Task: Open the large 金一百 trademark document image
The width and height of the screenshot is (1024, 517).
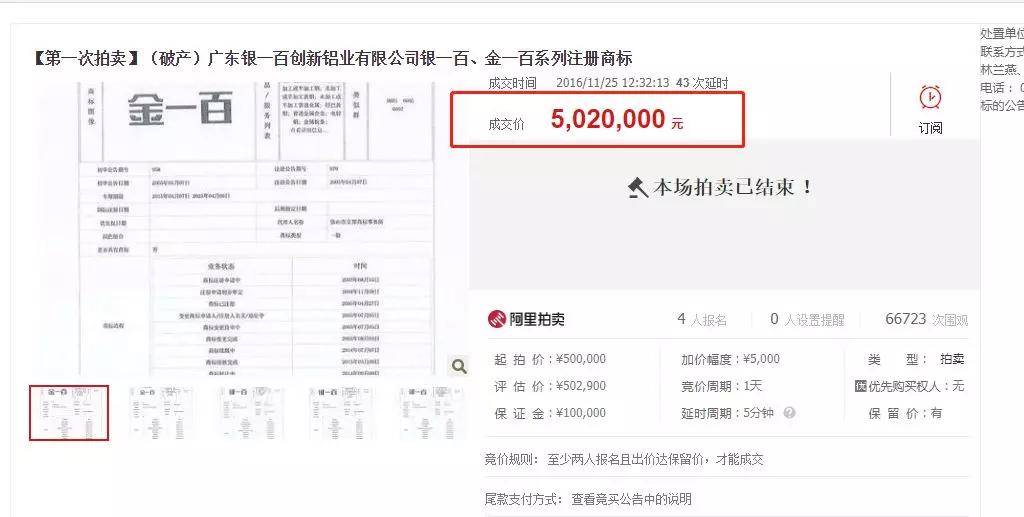Action: 257,228
